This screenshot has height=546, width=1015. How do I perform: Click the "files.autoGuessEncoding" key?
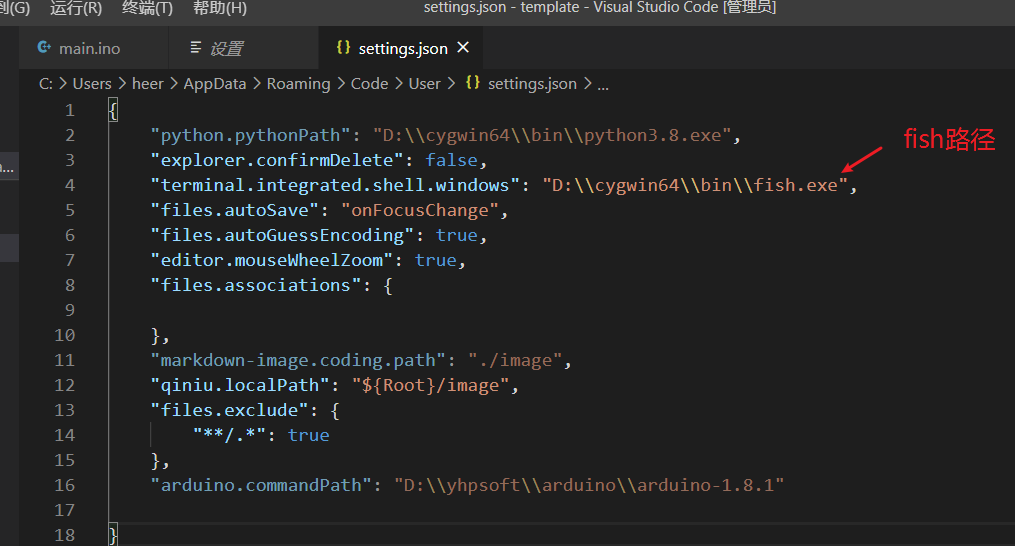pyautogui.click(x=282, y=235)
